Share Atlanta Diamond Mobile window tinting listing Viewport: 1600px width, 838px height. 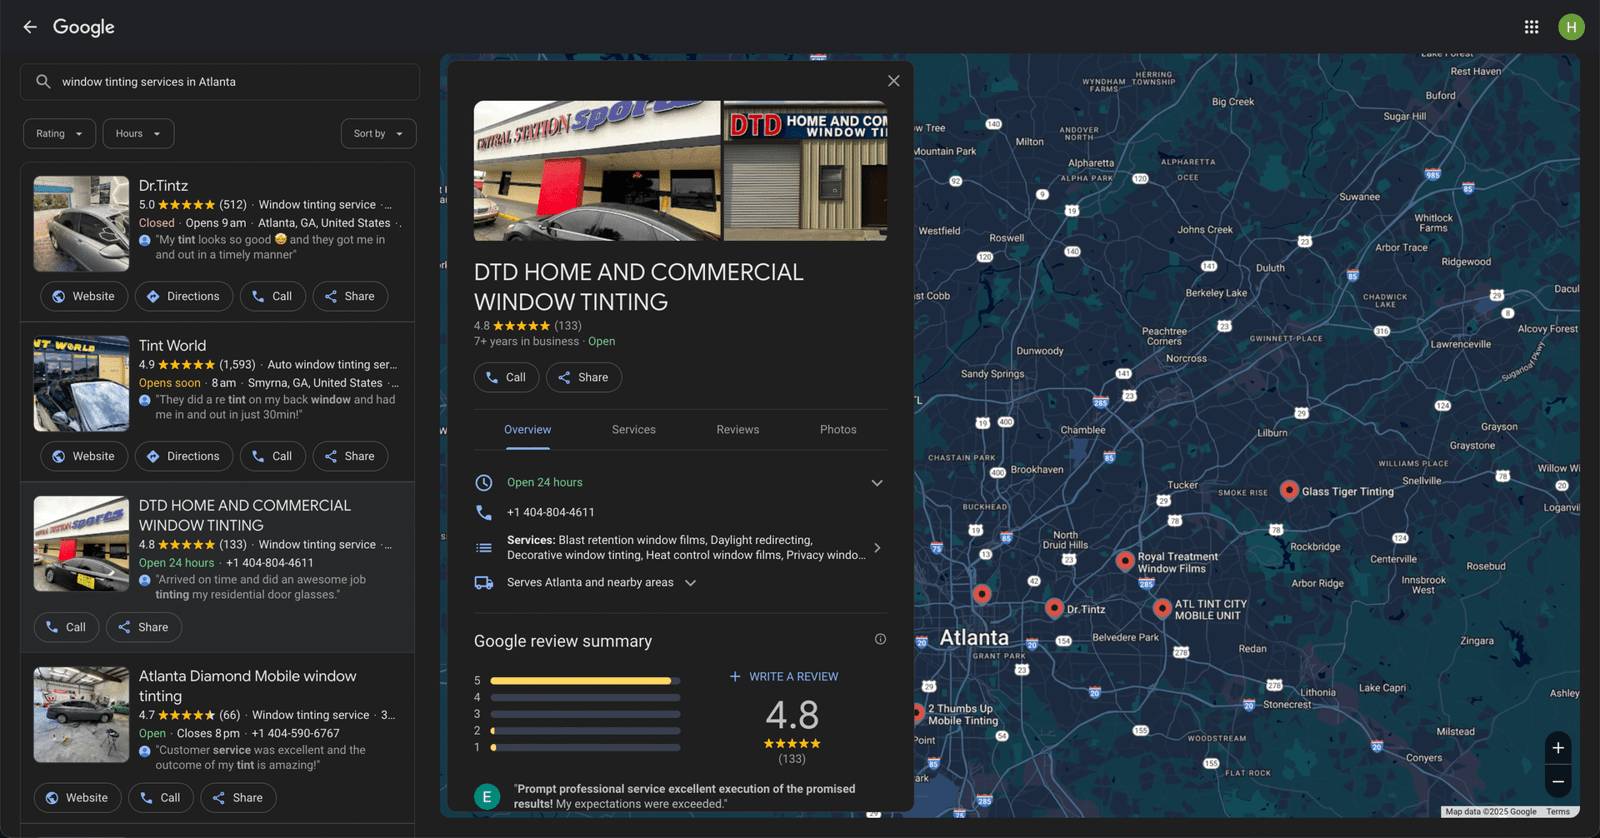click(x=238, y=798)
